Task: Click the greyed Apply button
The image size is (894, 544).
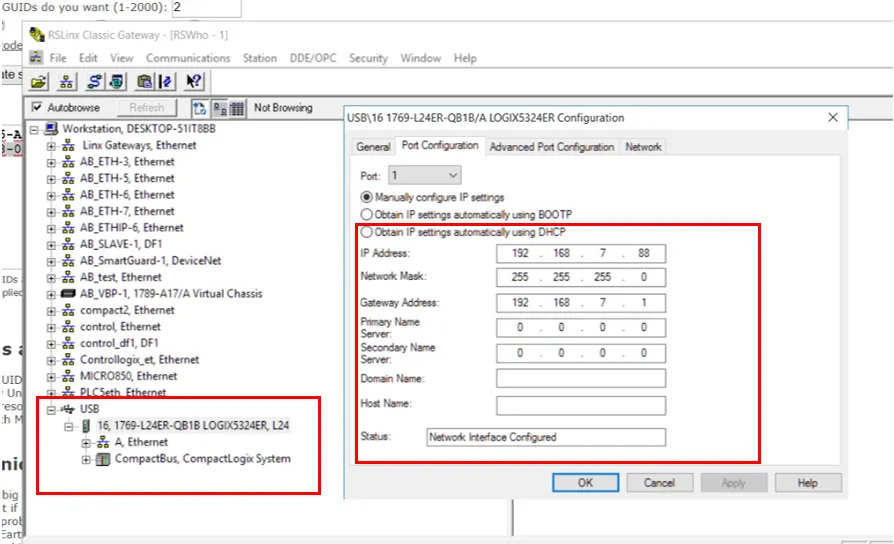Action: click(x=734, y=482)
